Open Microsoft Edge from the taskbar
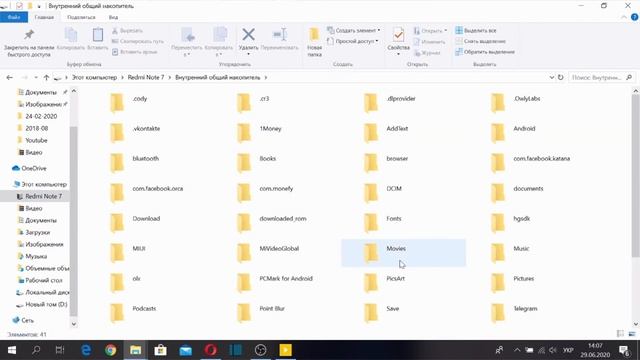640x360 pixels. 86,350
